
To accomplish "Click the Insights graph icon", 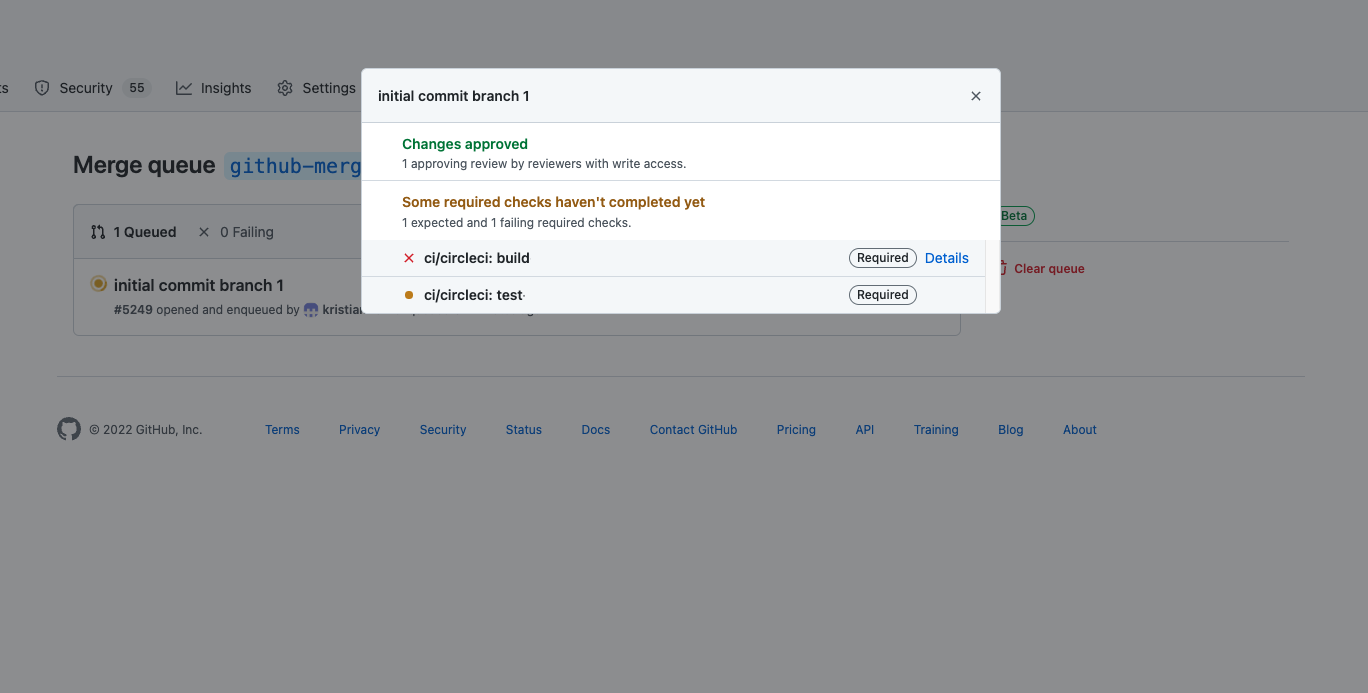I will [184, 88].
